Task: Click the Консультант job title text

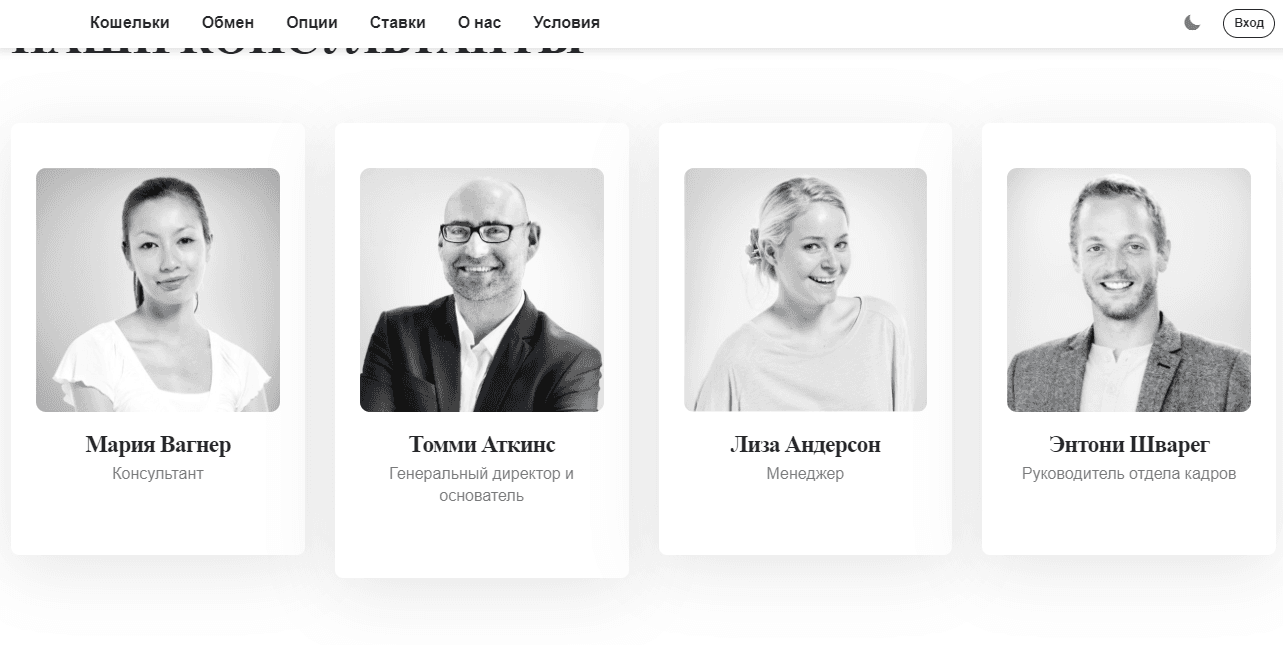Action: pyautogui.click(x=158, y=474)
